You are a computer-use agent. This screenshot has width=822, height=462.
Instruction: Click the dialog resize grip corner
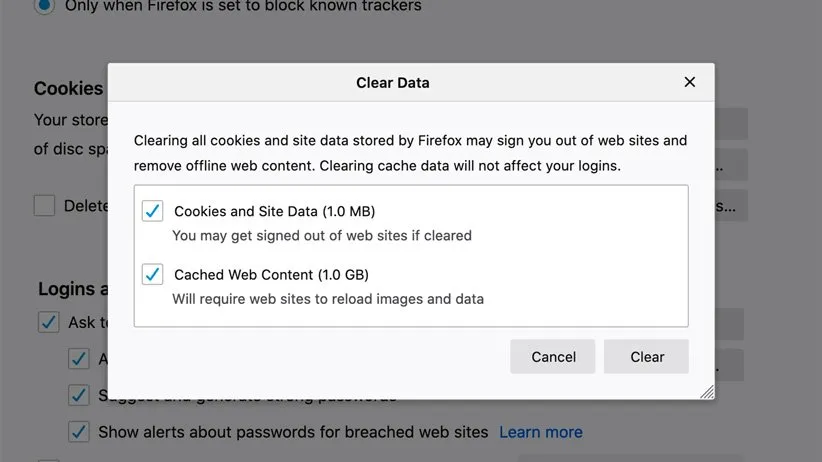(707, 392)
